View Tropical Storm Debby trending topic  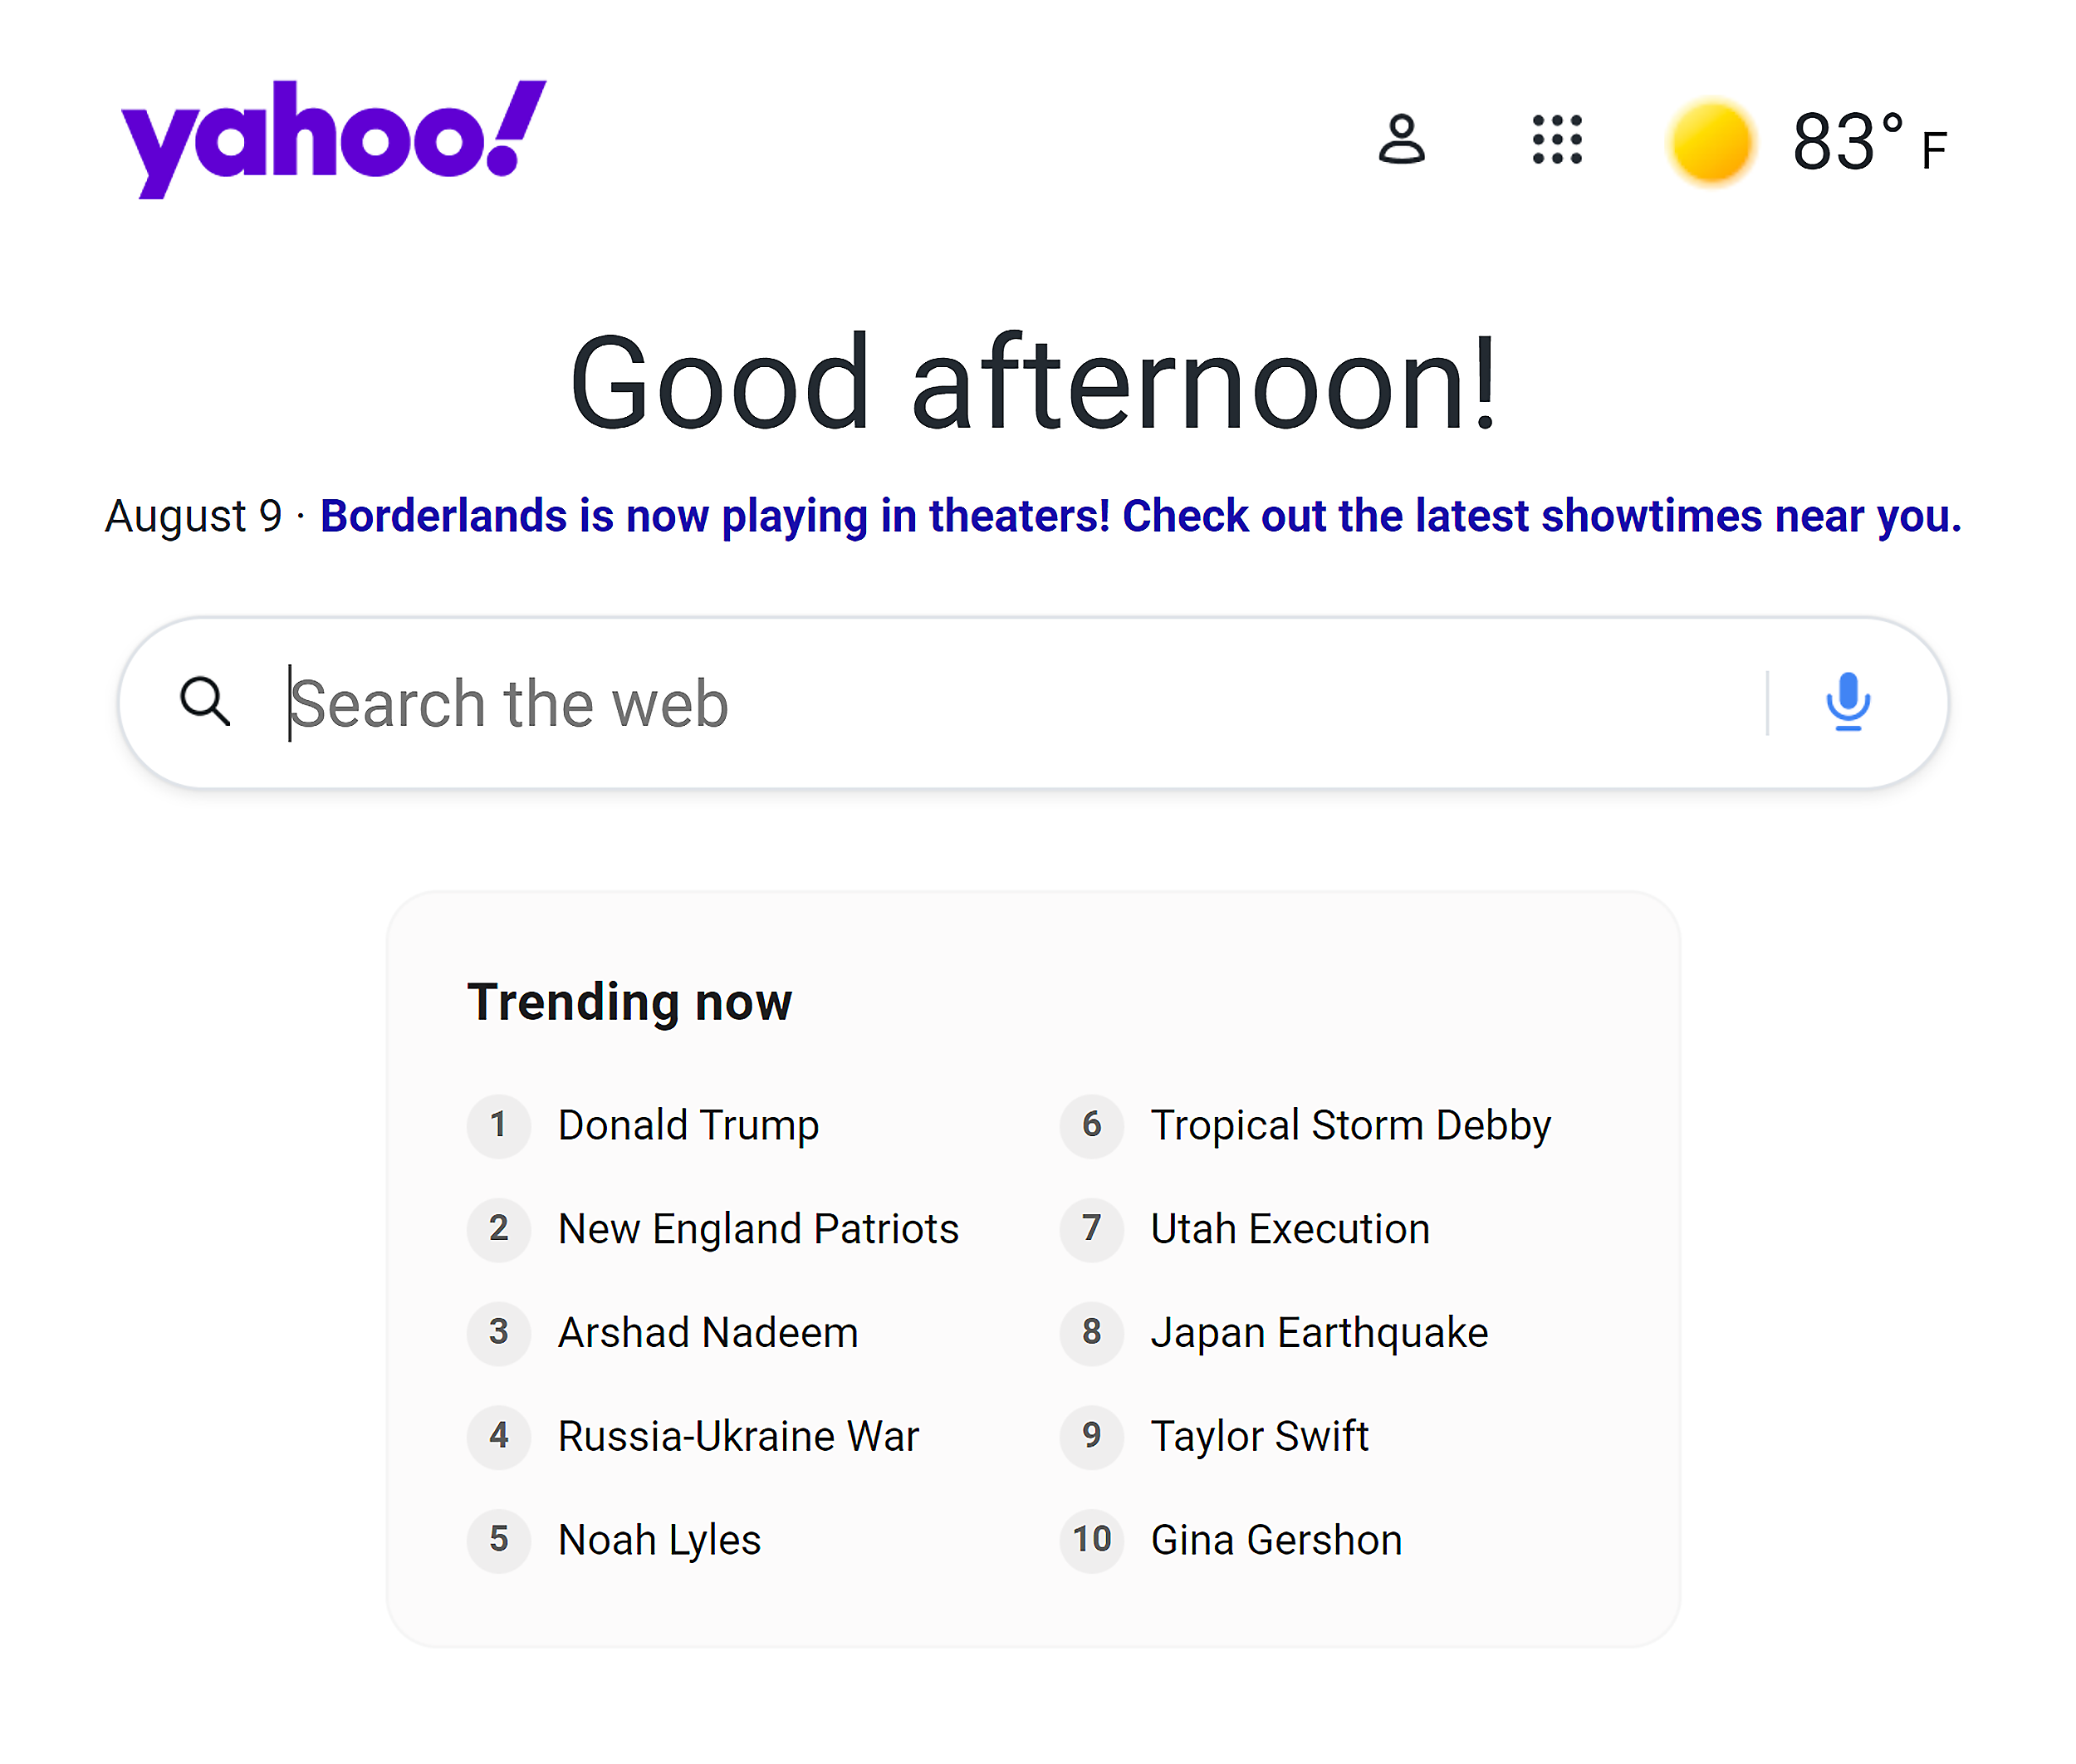1350,1124
